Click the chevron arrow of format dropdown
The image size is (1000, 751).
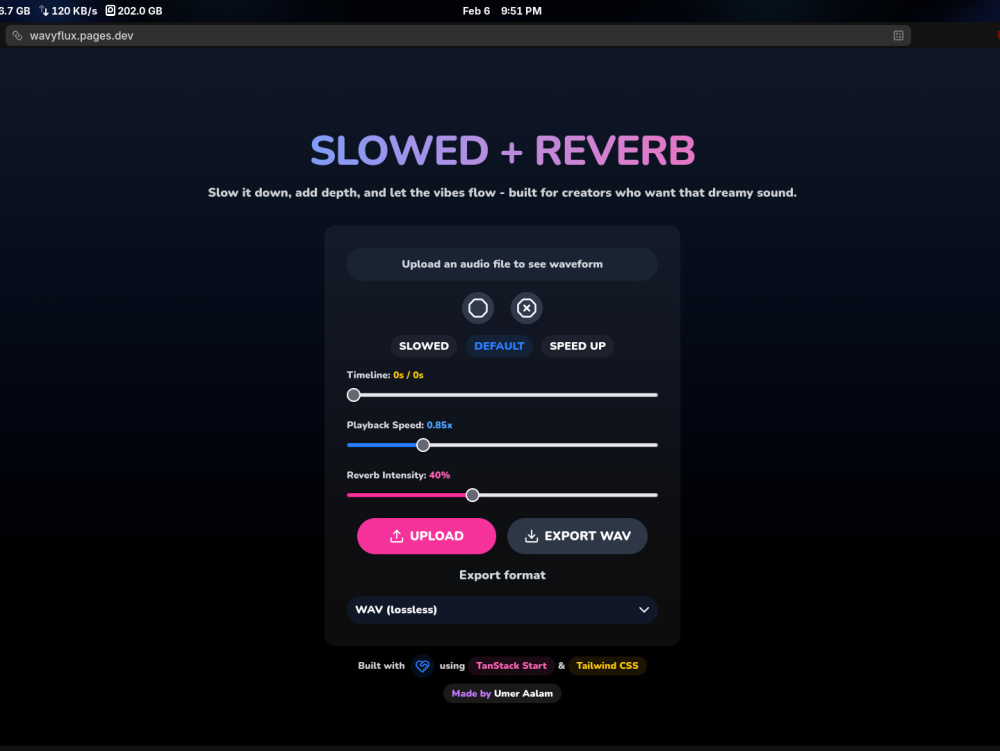point(644,609)
